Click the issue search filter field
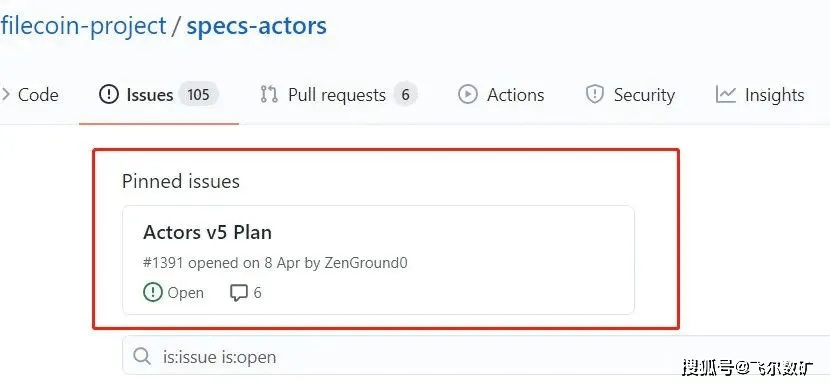The height and width of the screenshot is (385, 830). (476, 355)
